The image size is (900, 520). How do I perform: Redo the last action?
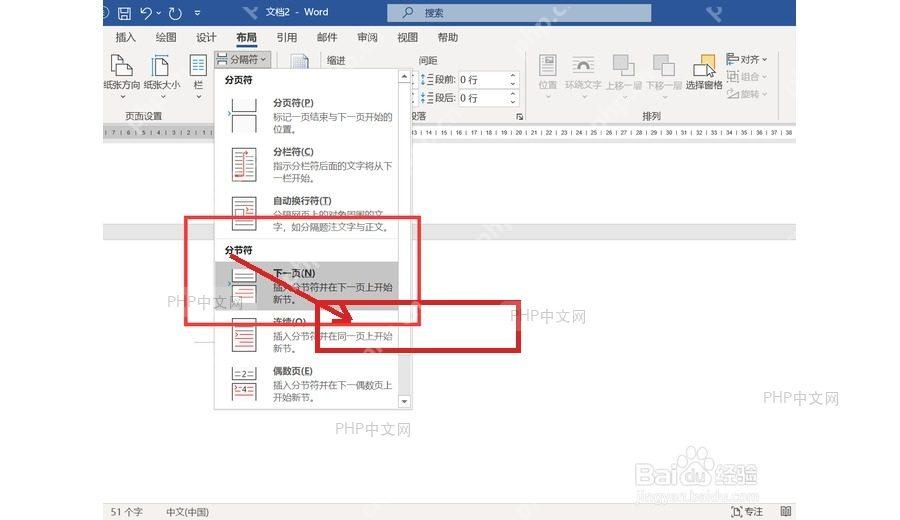click(175, 13)
